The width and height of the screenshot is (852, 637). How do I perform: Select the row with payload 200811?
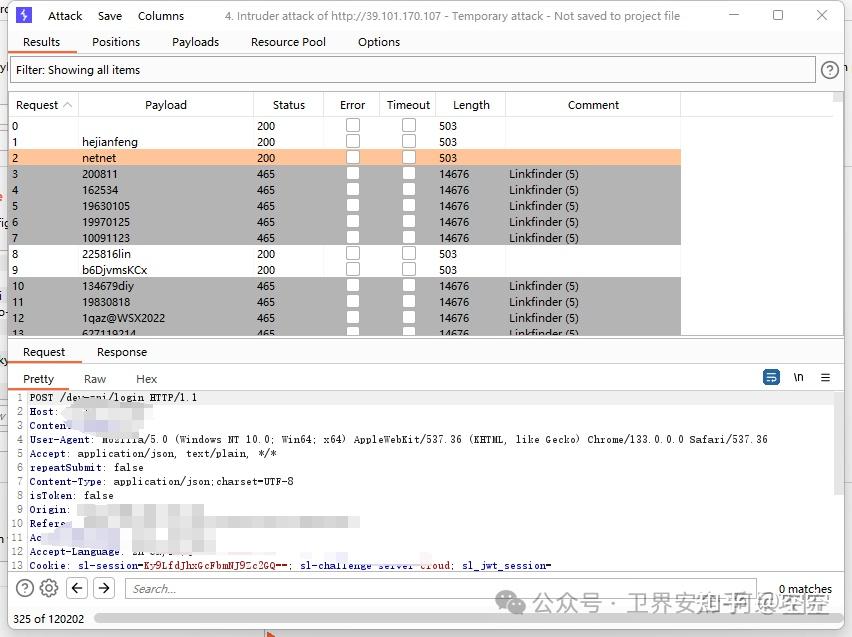(x=345, y=174)
